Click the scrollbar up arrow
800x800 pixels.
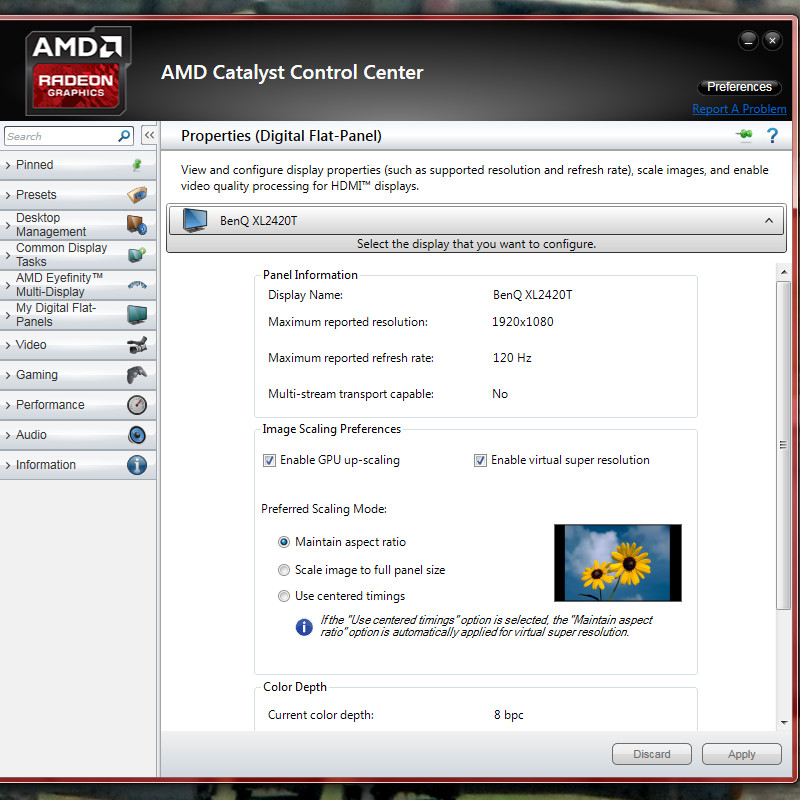(784, 272)
